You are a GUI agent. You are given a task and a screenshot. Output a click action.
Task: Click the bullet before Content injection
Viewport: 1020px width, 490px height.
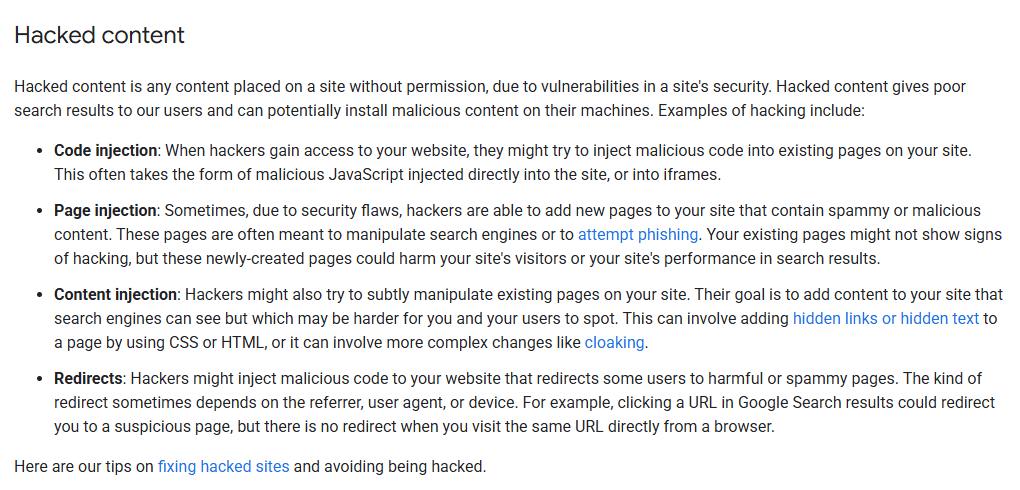pos(40,295)
